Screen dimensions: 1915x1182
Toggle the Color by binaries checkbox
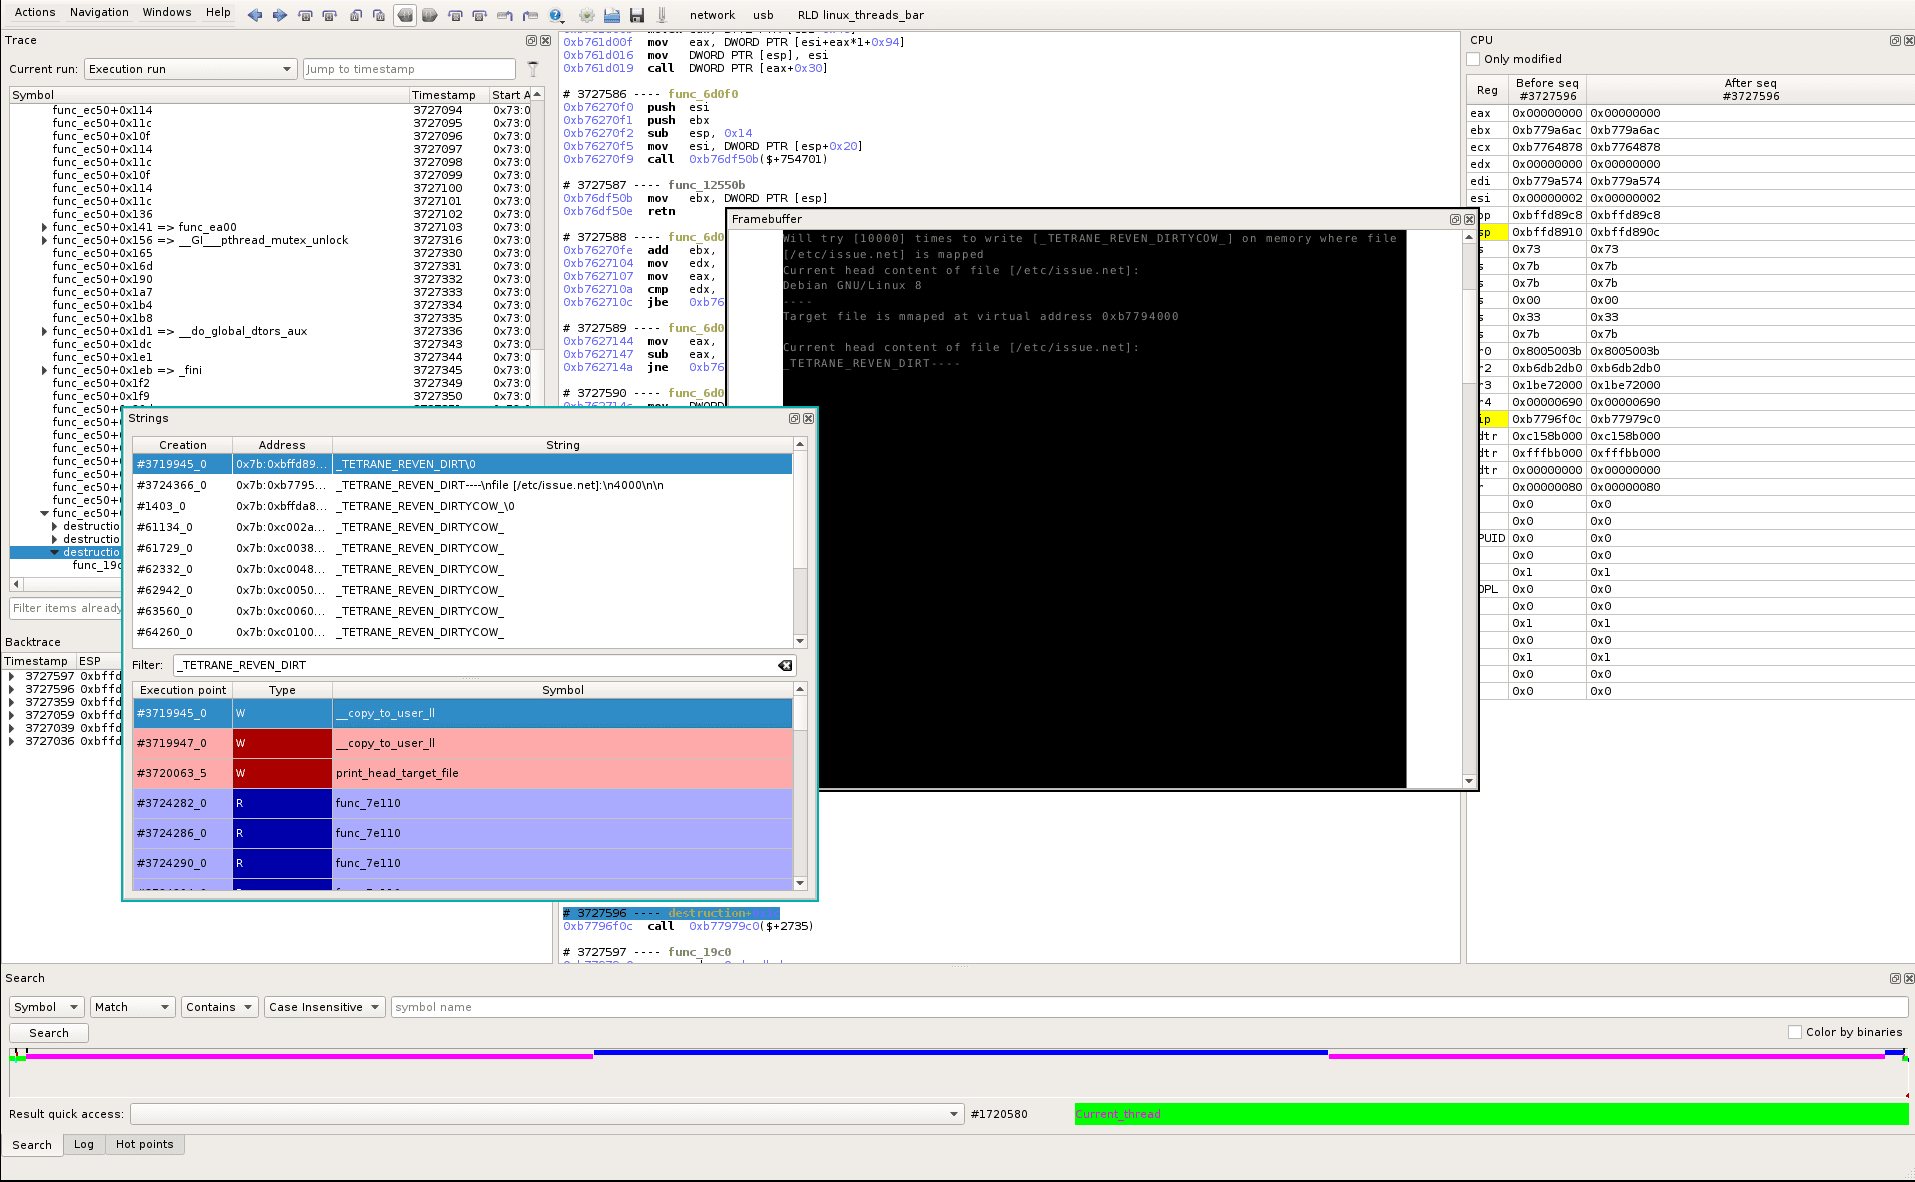tap(1793, 1032)
